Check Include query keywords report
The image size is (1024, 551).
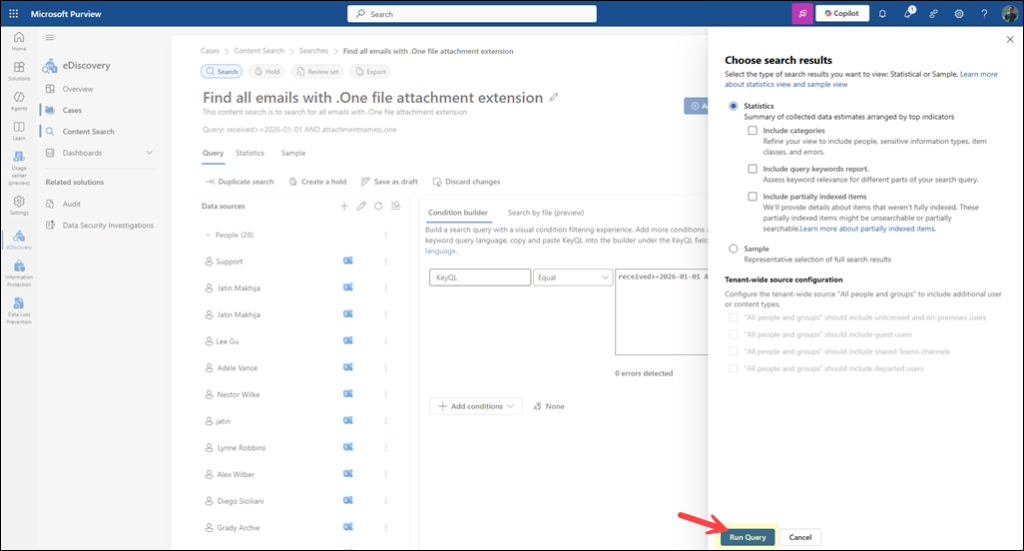[752, 168]
